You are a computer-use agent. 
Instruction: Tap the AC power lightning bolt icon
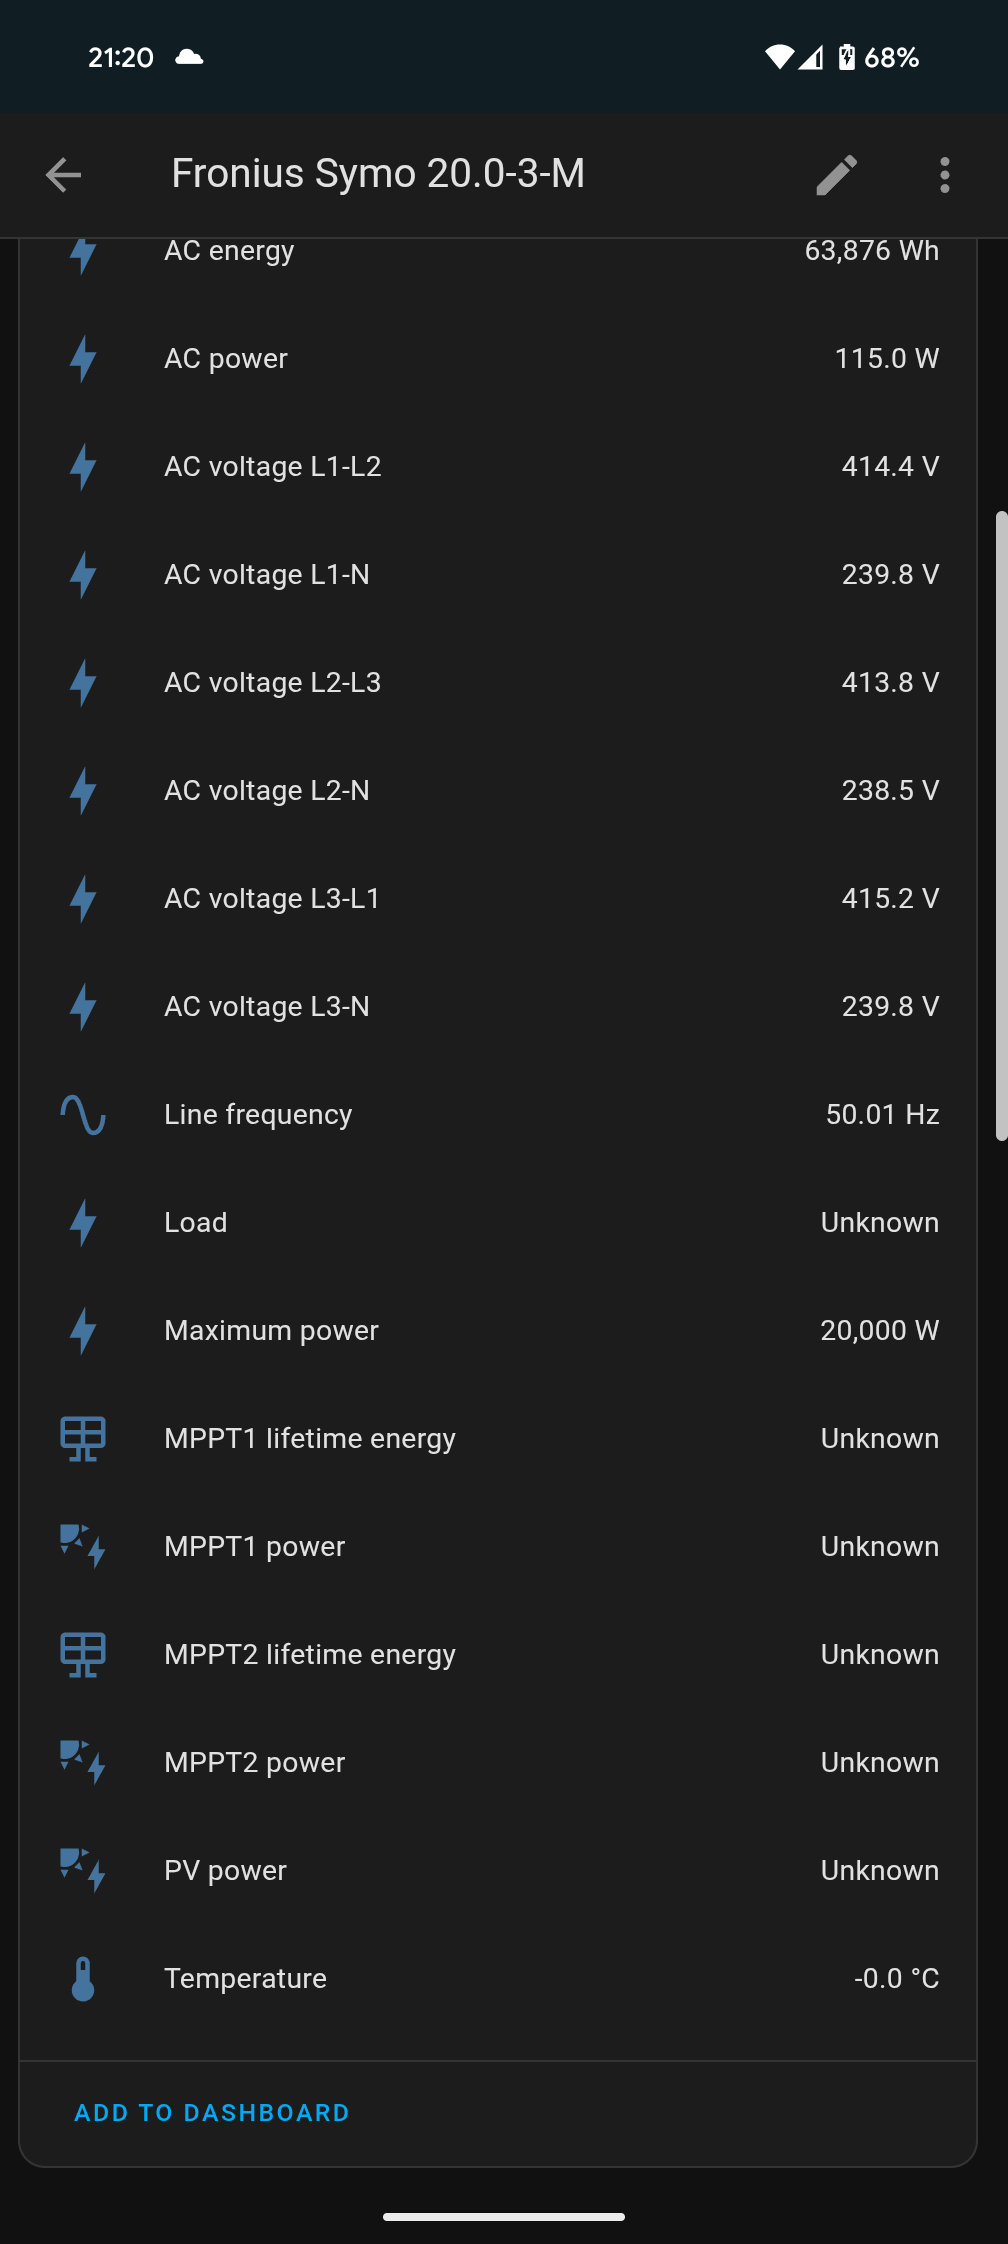click(83, 358)
